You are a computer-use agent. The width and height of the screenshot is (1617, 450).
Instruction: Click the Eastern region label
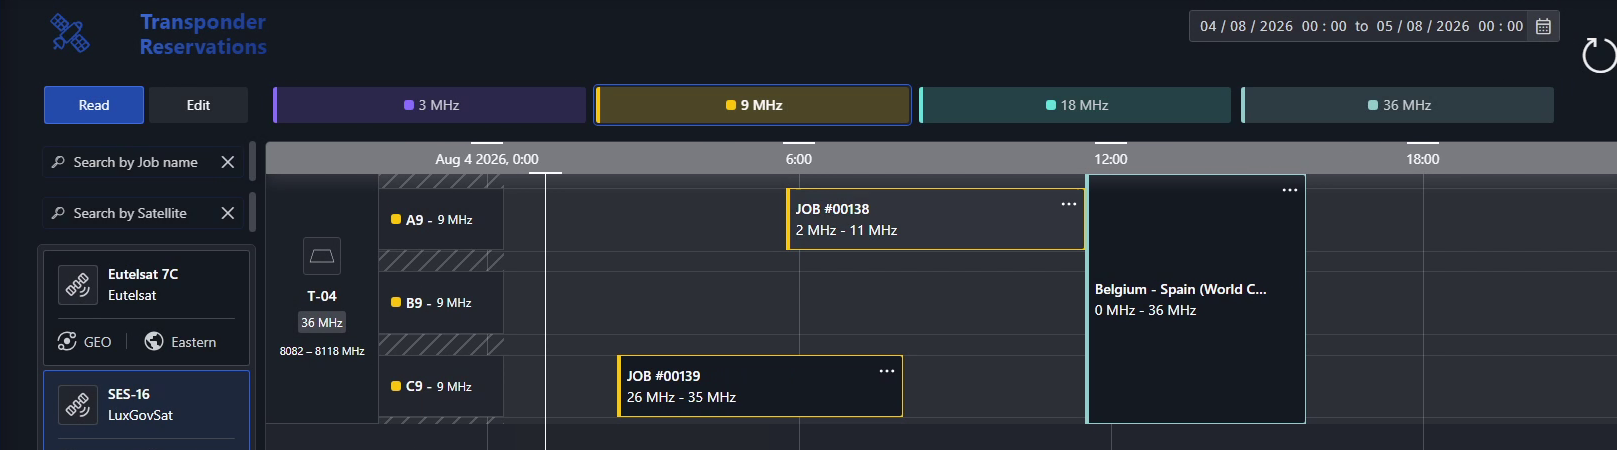coord(194,342)
